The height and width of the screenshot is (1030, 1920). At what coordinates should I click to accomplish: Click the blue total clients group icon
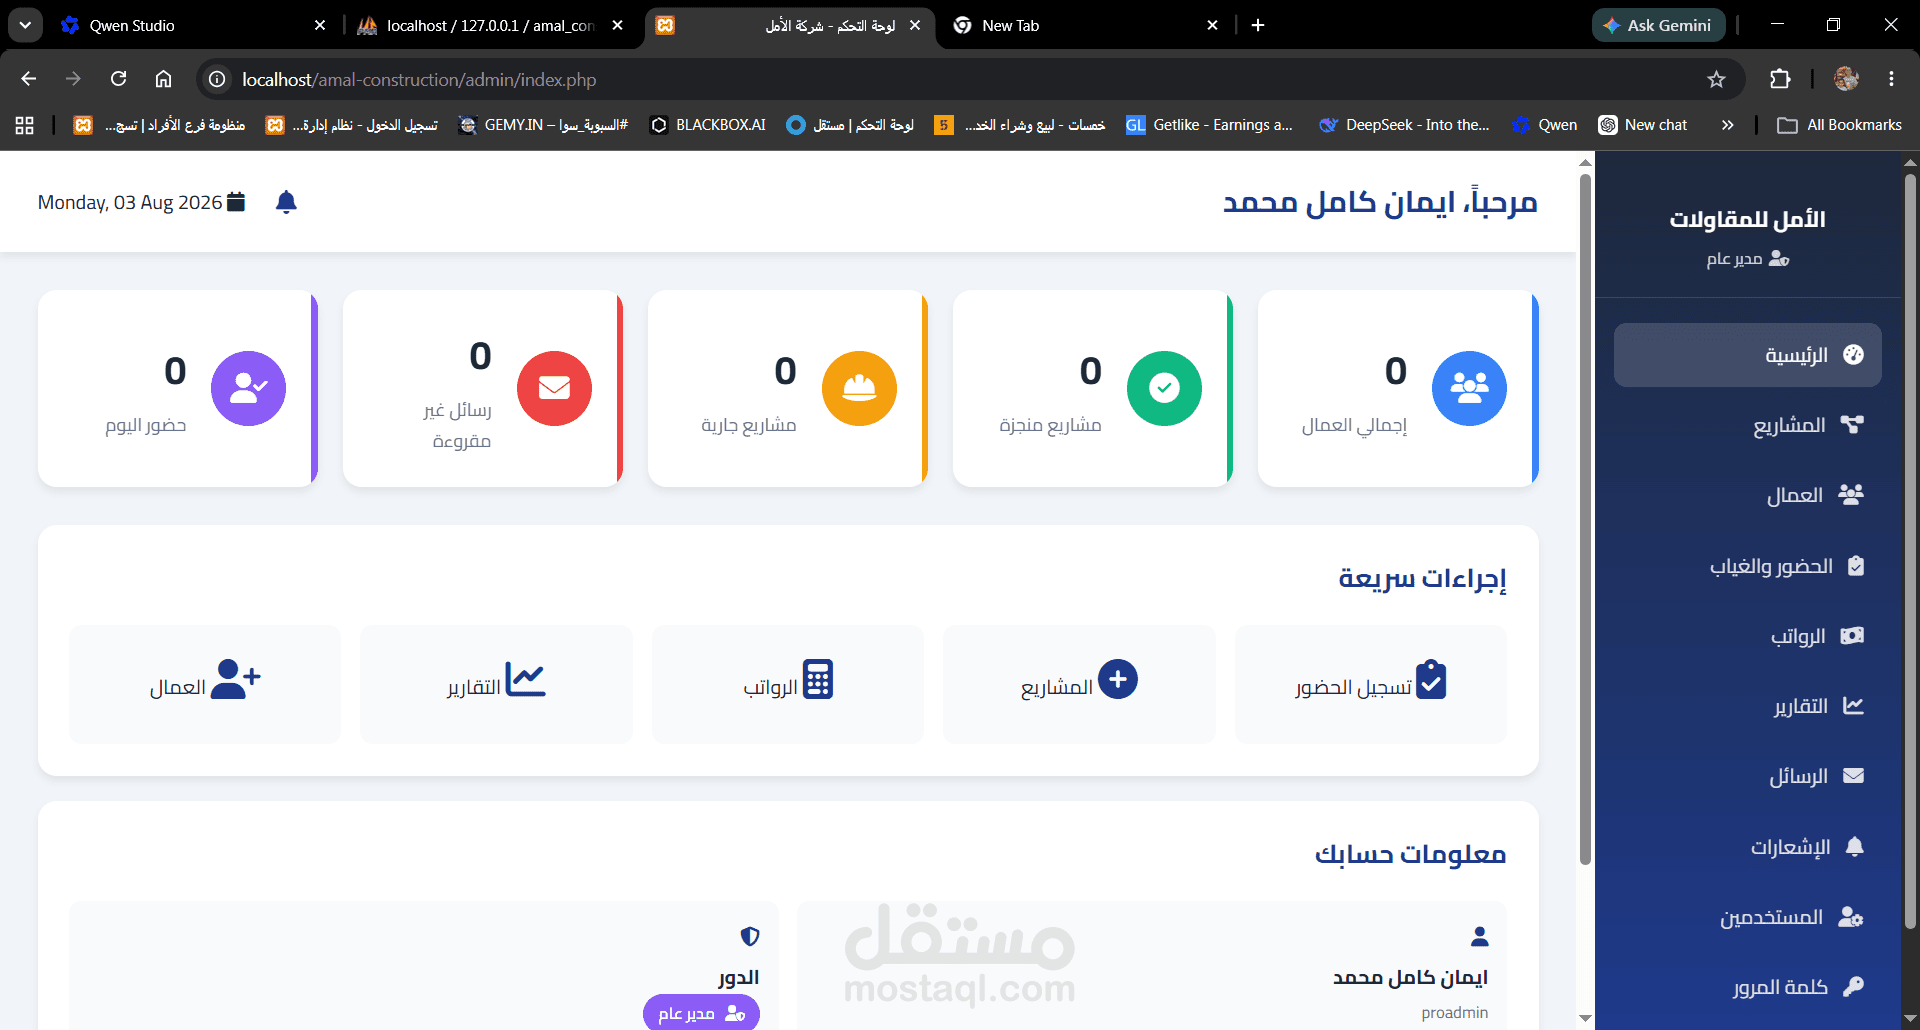pyautogui.click(x=1469, y=388)
